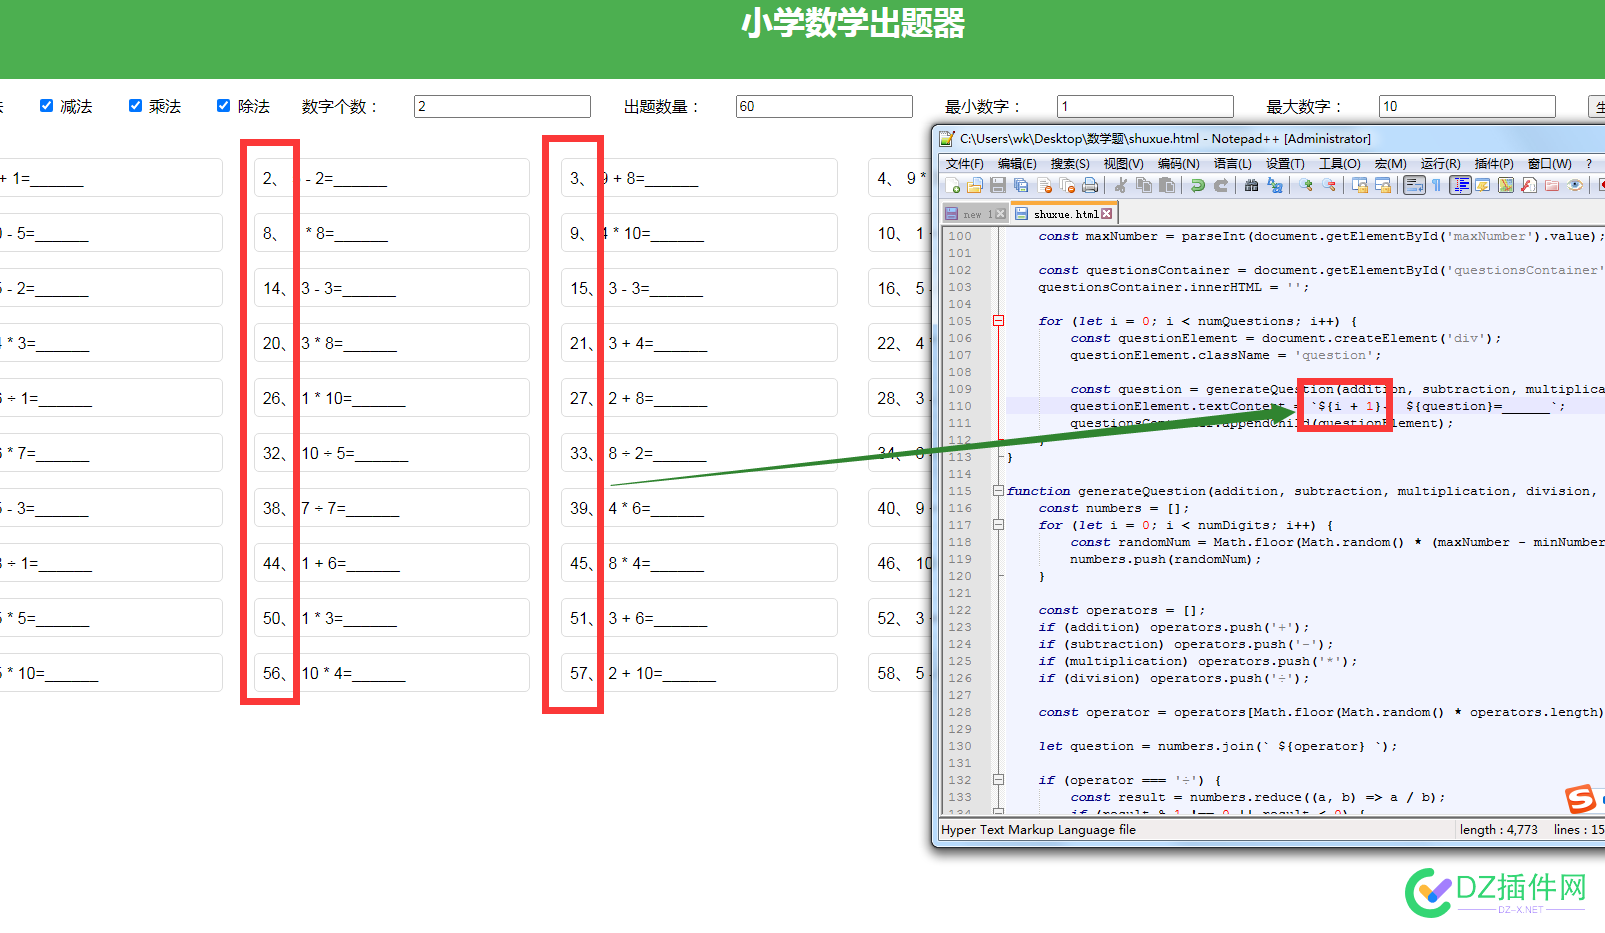Click the Cut scissors icon
The height and width of the screenshot is (933, 1605).
coord(1120,185)
